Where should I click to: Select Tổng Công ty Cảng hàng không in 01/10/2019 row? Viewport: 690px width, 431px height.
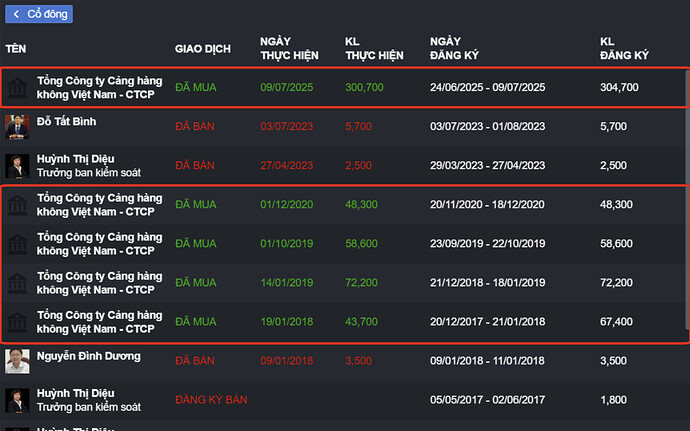click(99, 244)
